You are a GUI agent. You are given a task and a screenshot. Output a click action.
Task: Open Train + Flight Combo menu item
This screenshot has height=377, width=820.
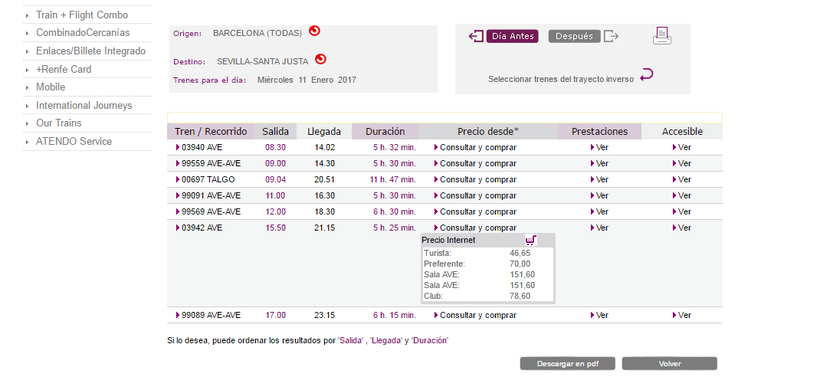point(82,15)
